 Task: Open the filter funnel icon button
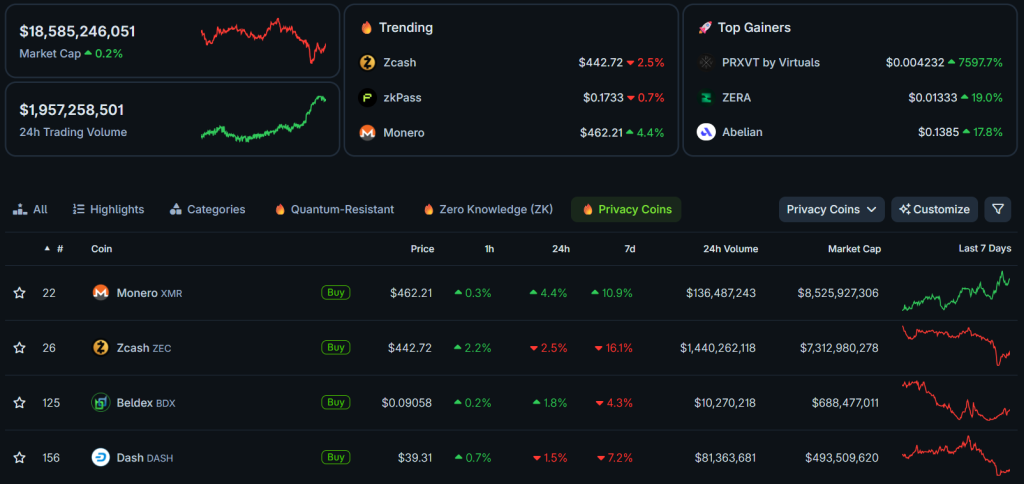[x=998, y=209]
